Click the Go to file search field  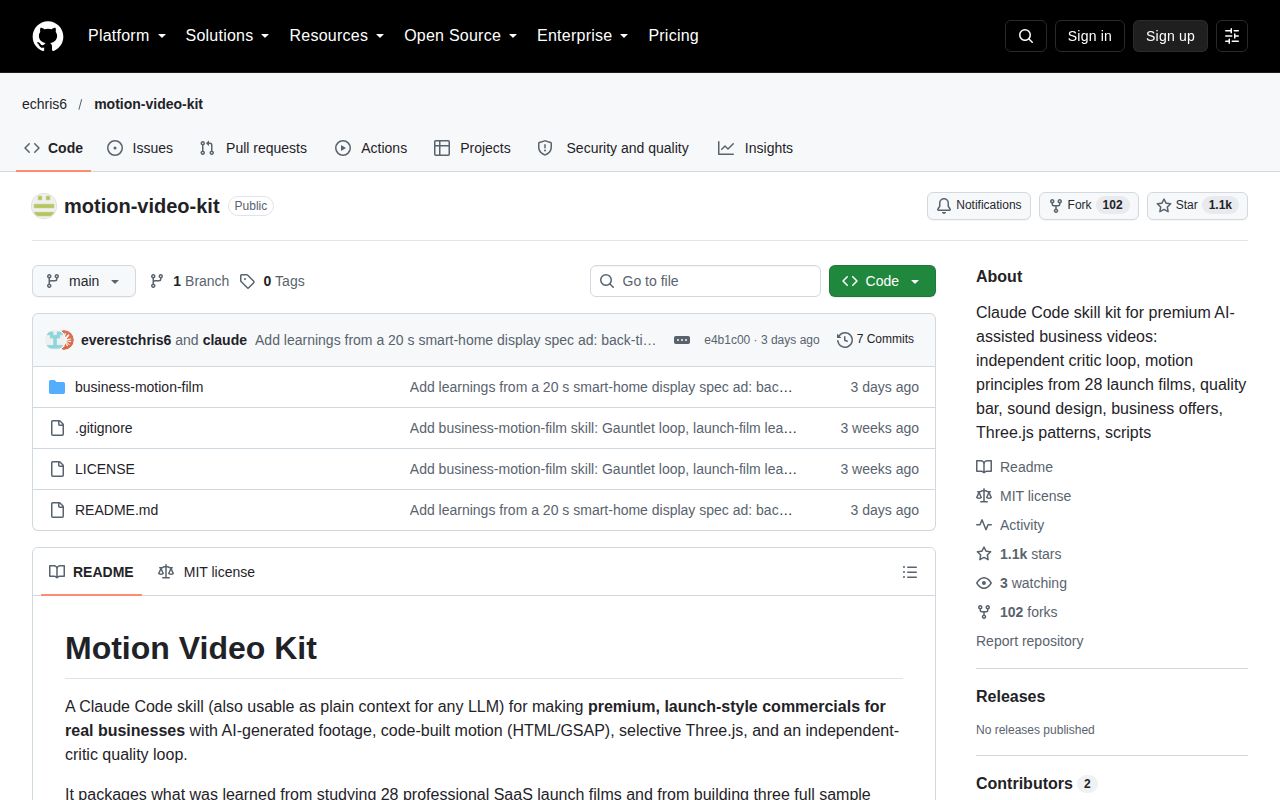point(705,281)
